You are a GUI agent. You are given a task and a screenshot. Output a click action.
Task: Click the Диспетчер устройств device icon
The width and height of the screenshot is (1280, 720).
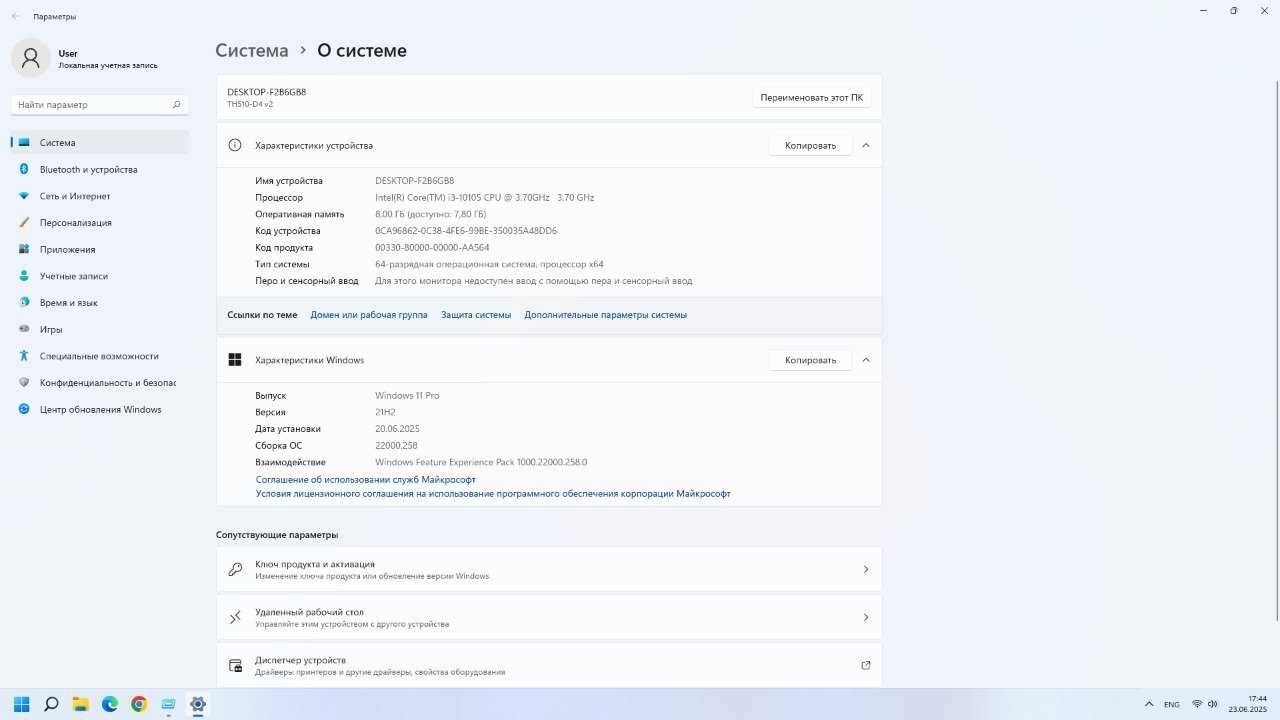click(x=235, y=665)
